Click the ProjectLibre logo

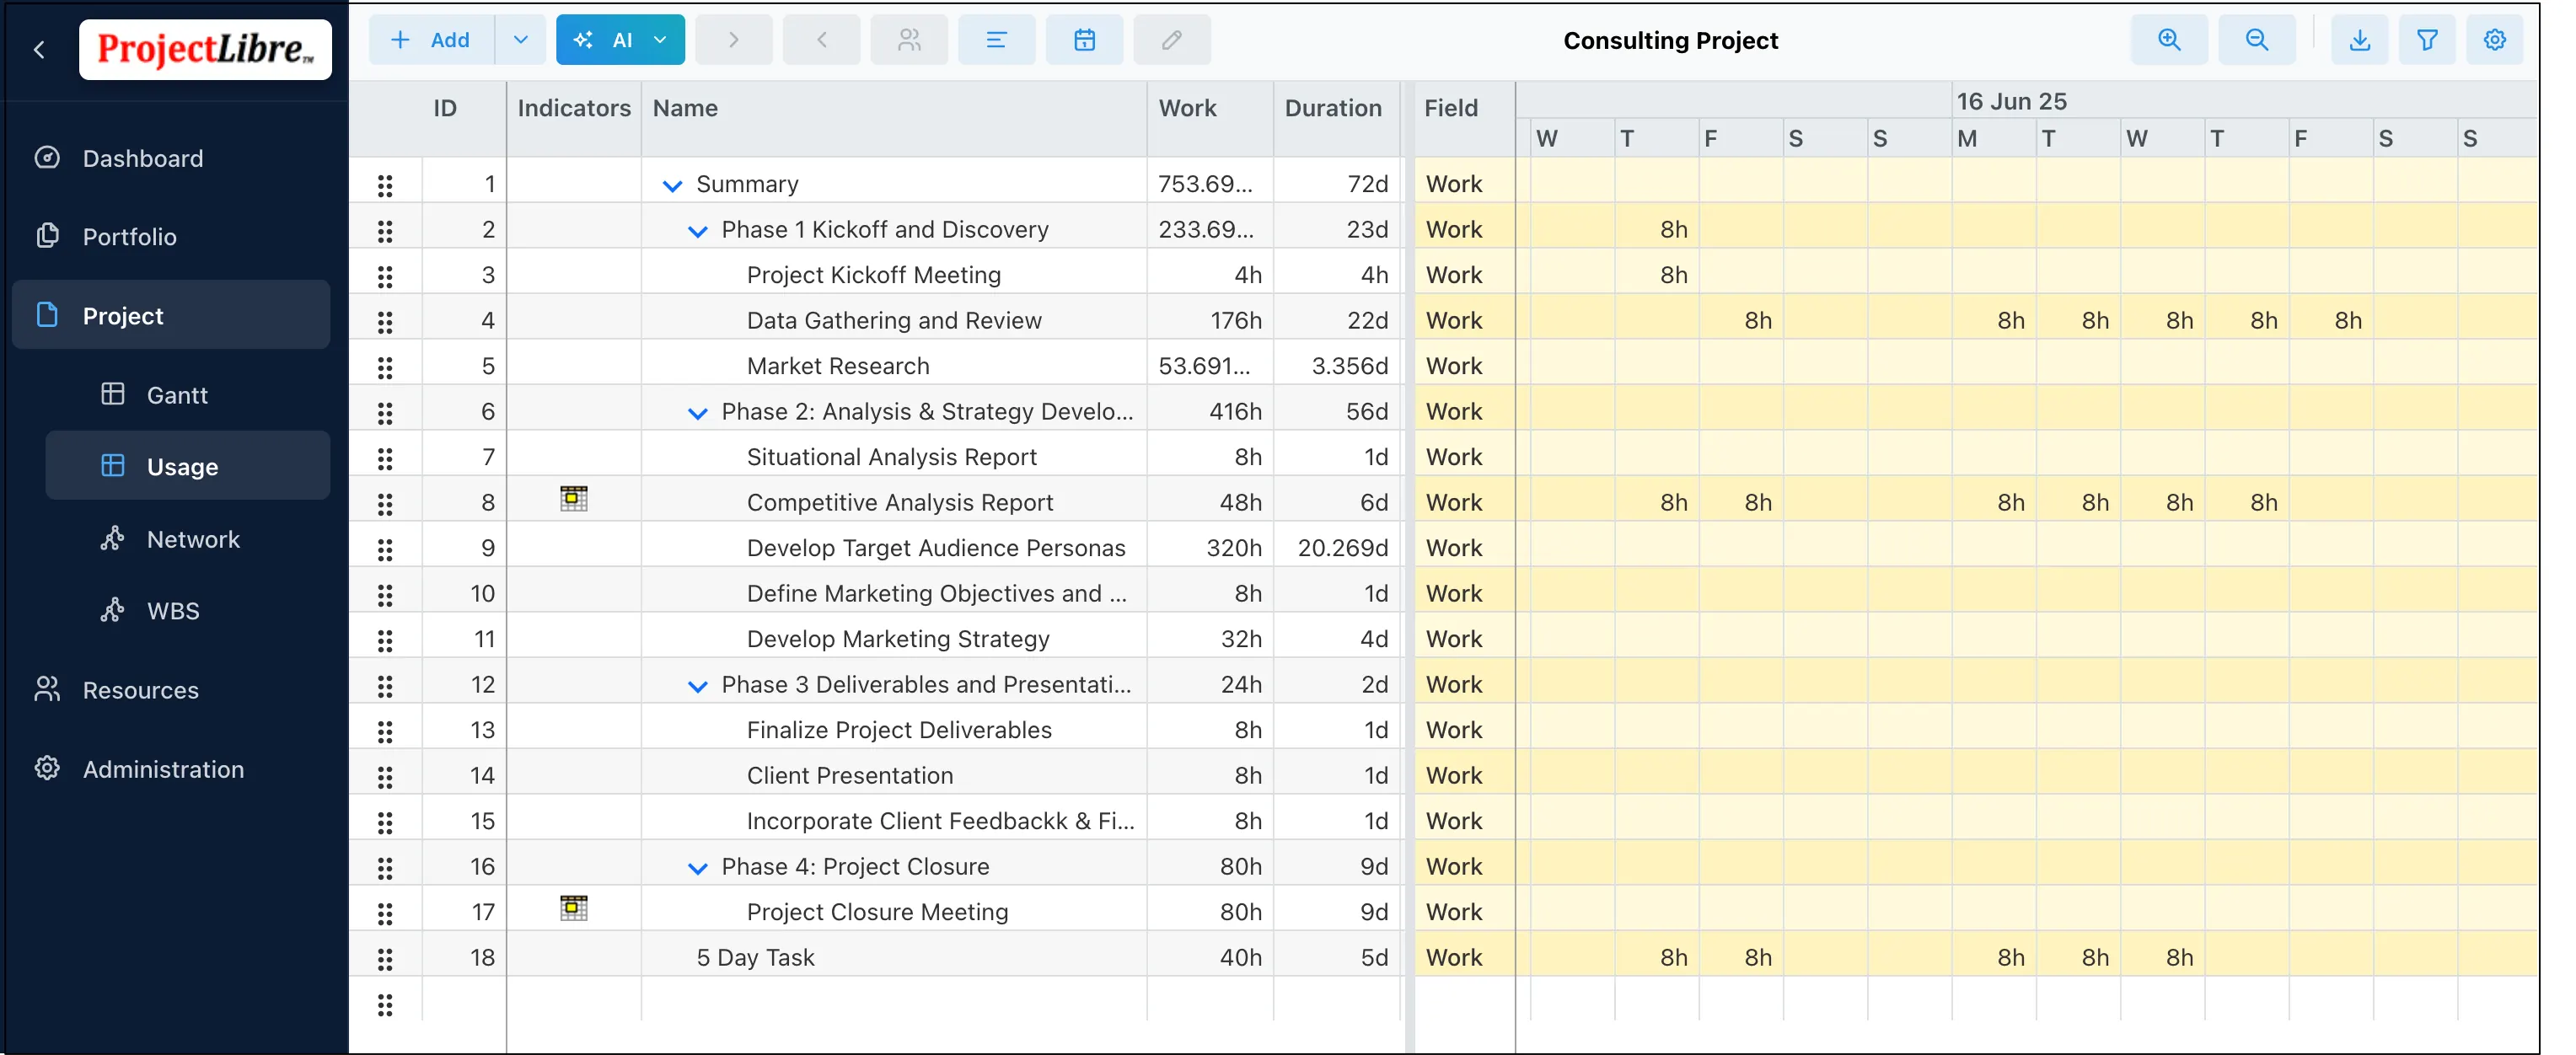pos(205,49)
